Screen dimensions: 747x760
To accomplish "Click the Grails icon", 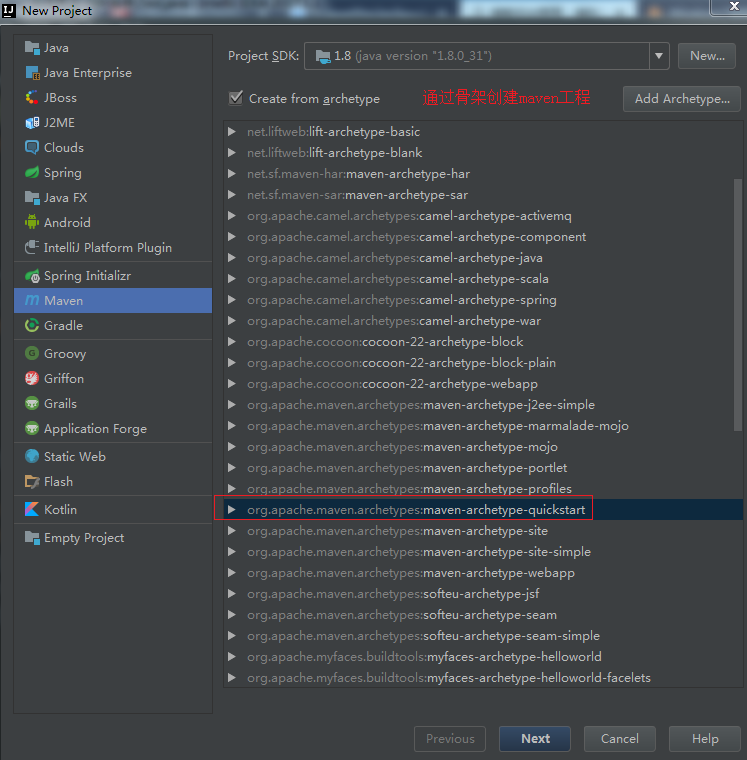I will pyautogui.click(x=32, y=404).
